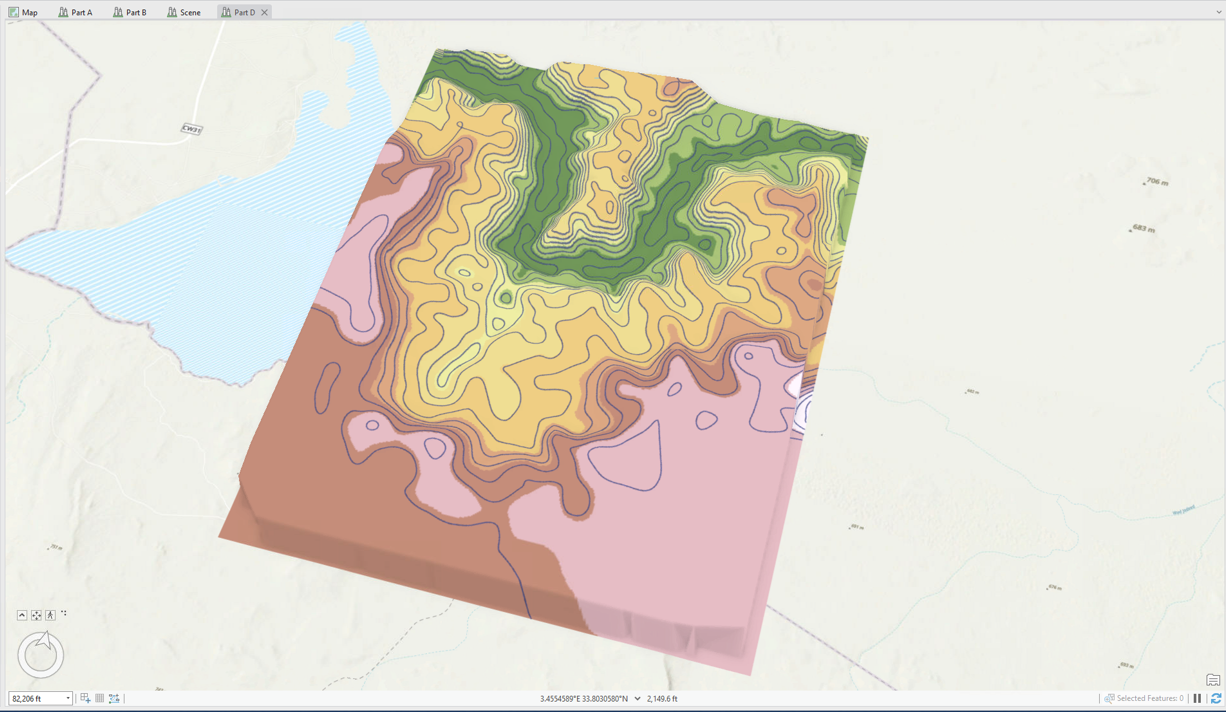This screenshot has height=712, width=1226.
Task: Close the Part D tab
Action: (265, 13)
